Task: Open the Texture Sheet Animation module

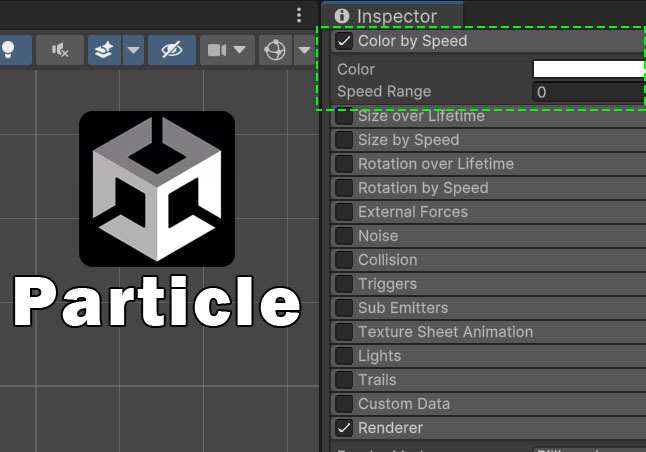Action: [x=445, y=332]
